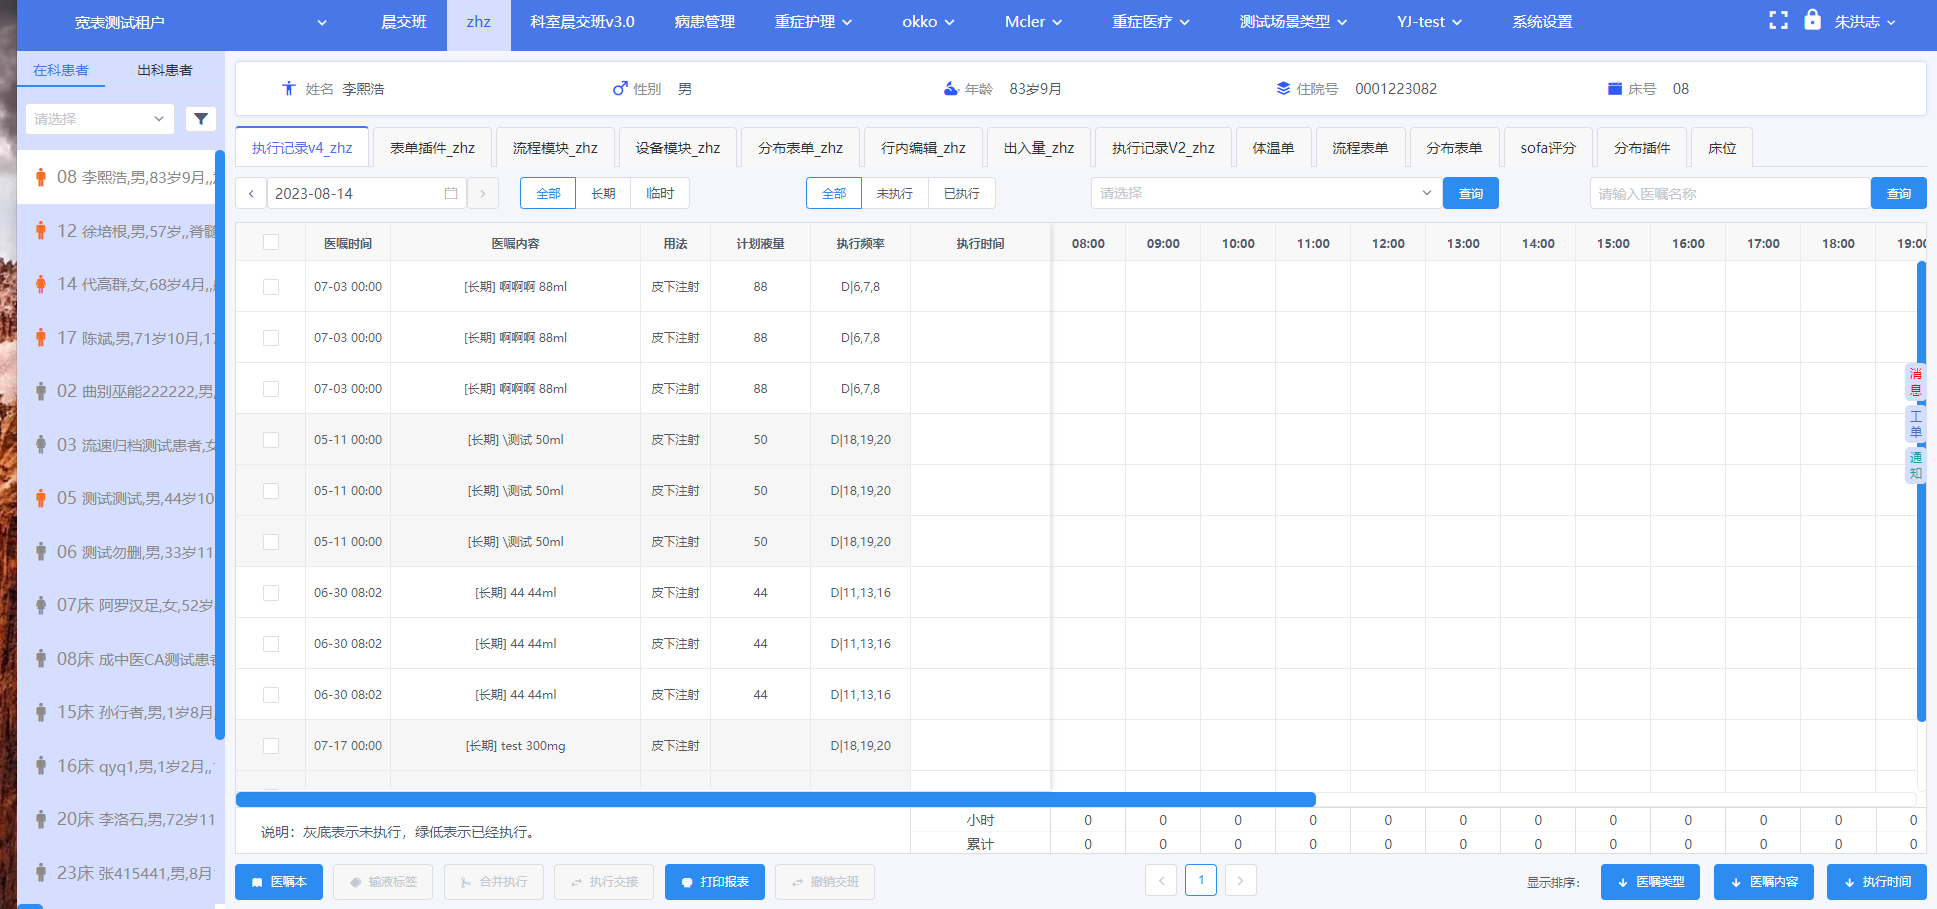The height and width of the screenshot is (909, 1937).
Task: Open the 系统设置 menu item
Action: [1542, 22]
